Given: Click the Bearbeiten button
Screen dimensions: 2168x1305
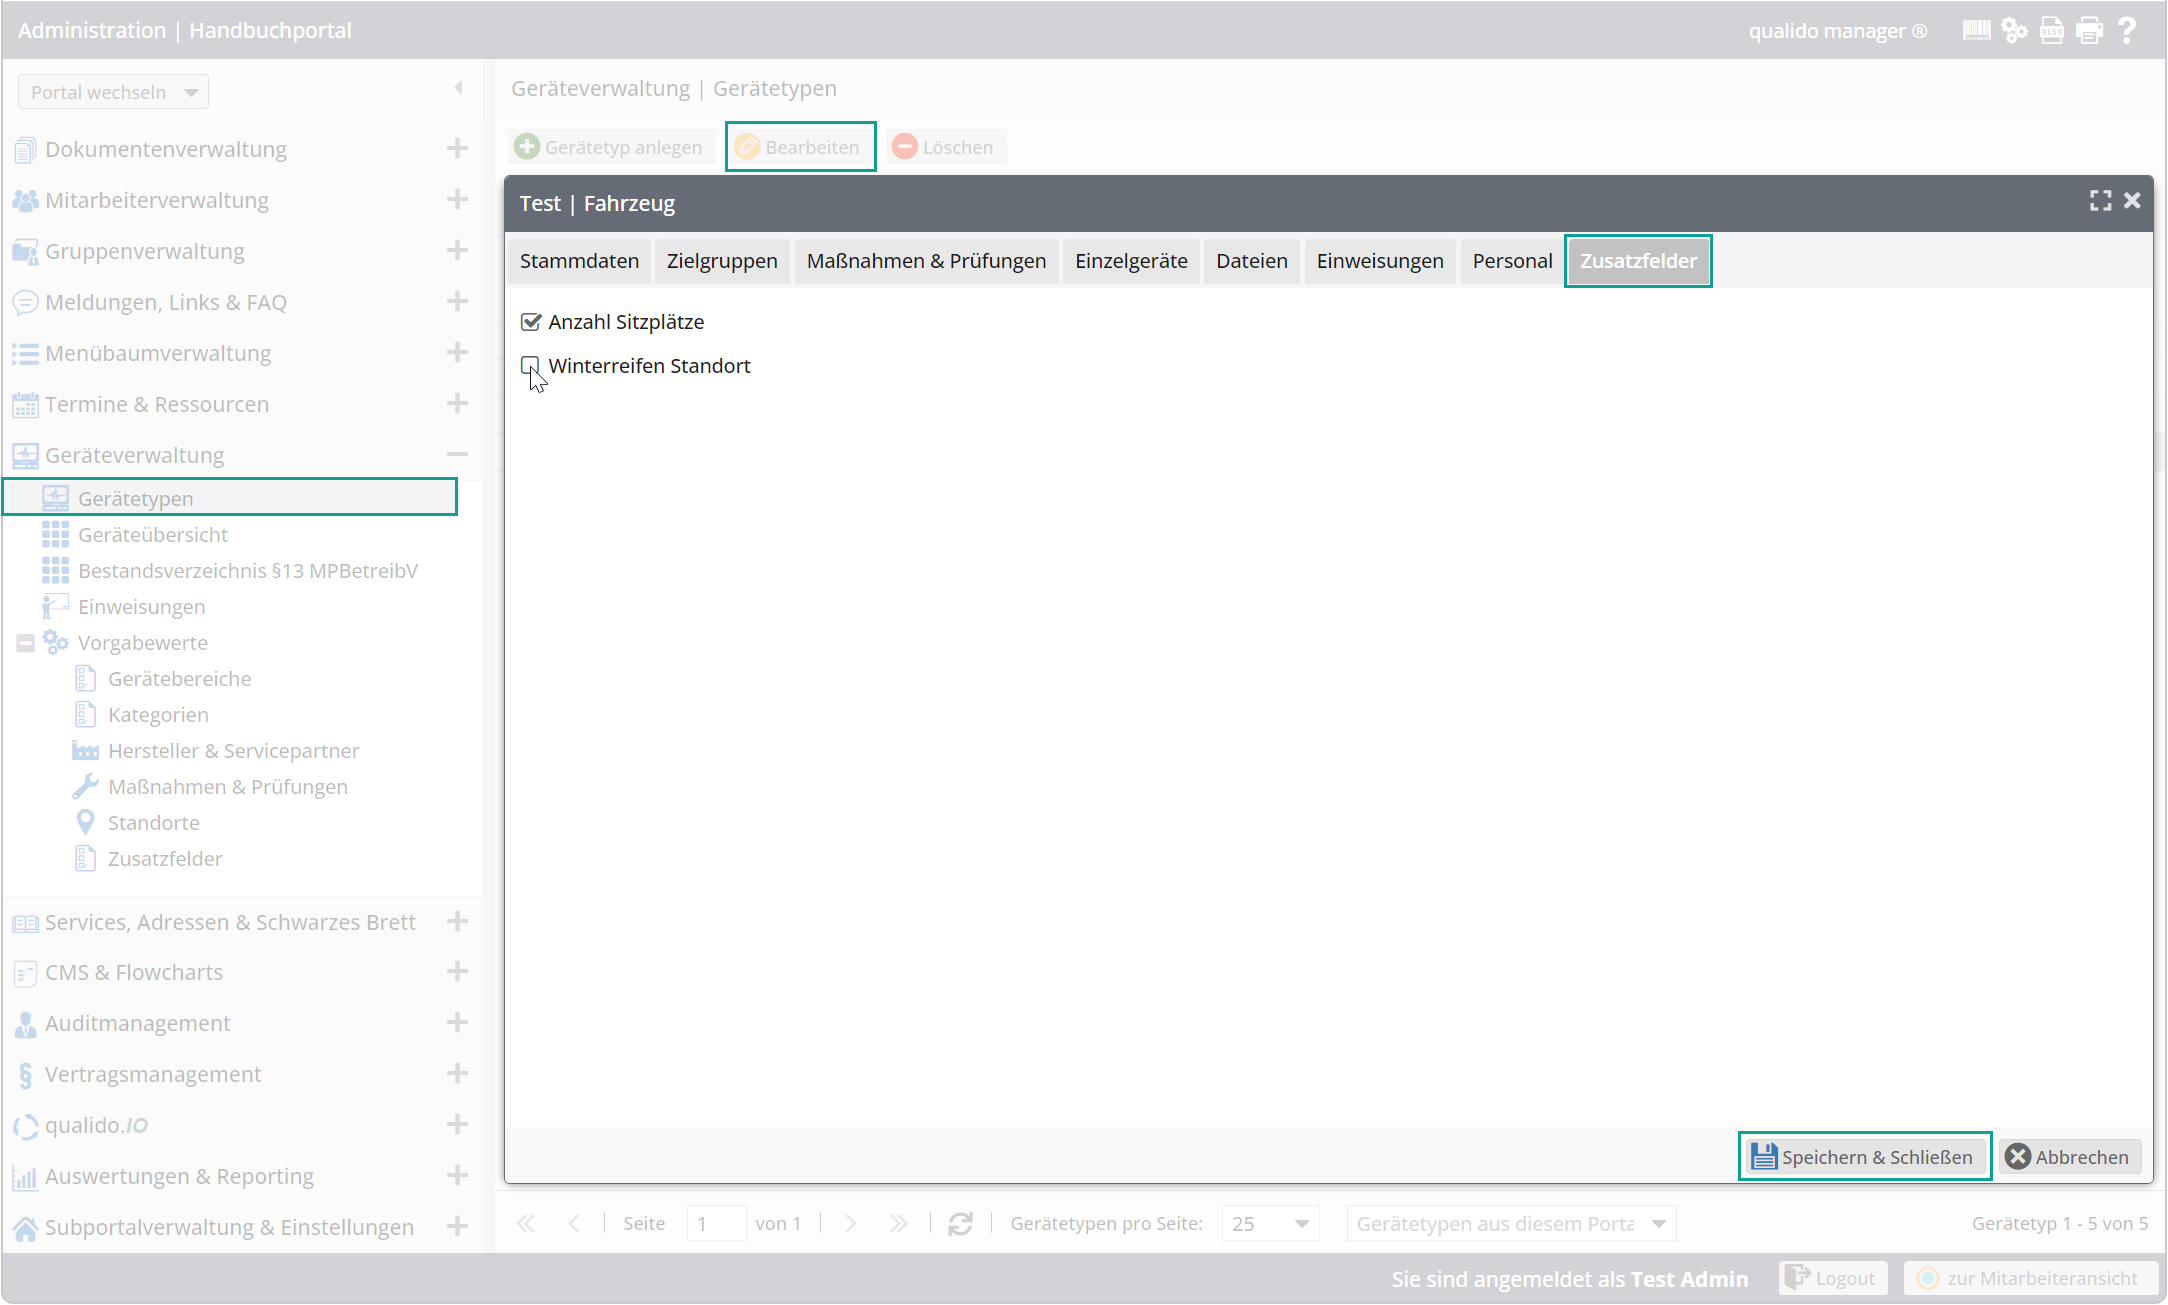Looking at the screenshot, I should tap(800, 147).
